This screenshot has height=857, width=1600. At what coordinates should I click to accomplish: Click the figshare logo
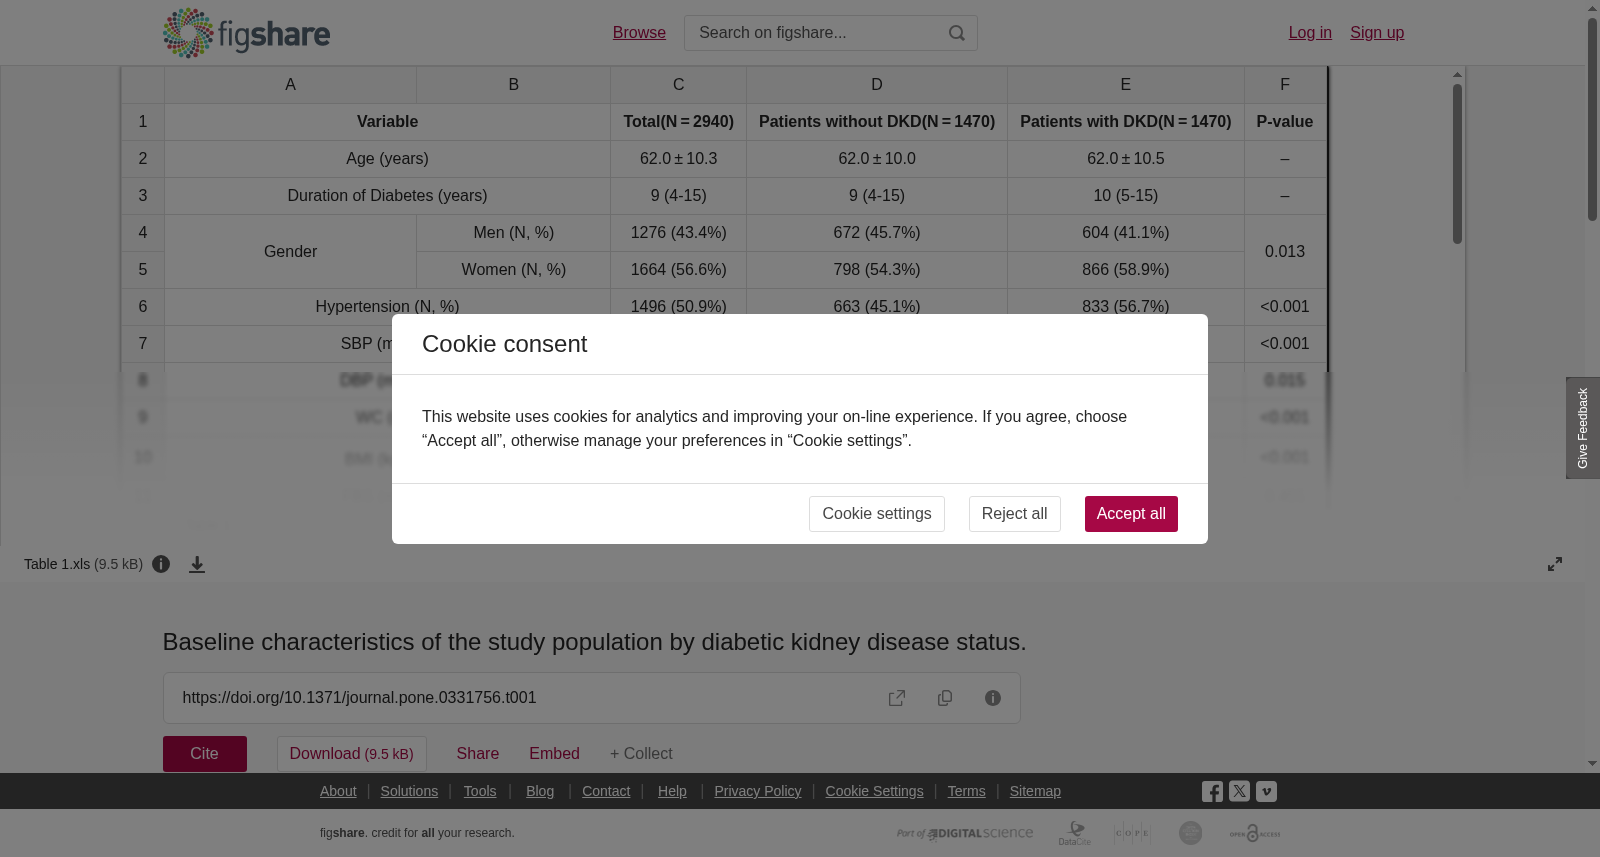246,33
